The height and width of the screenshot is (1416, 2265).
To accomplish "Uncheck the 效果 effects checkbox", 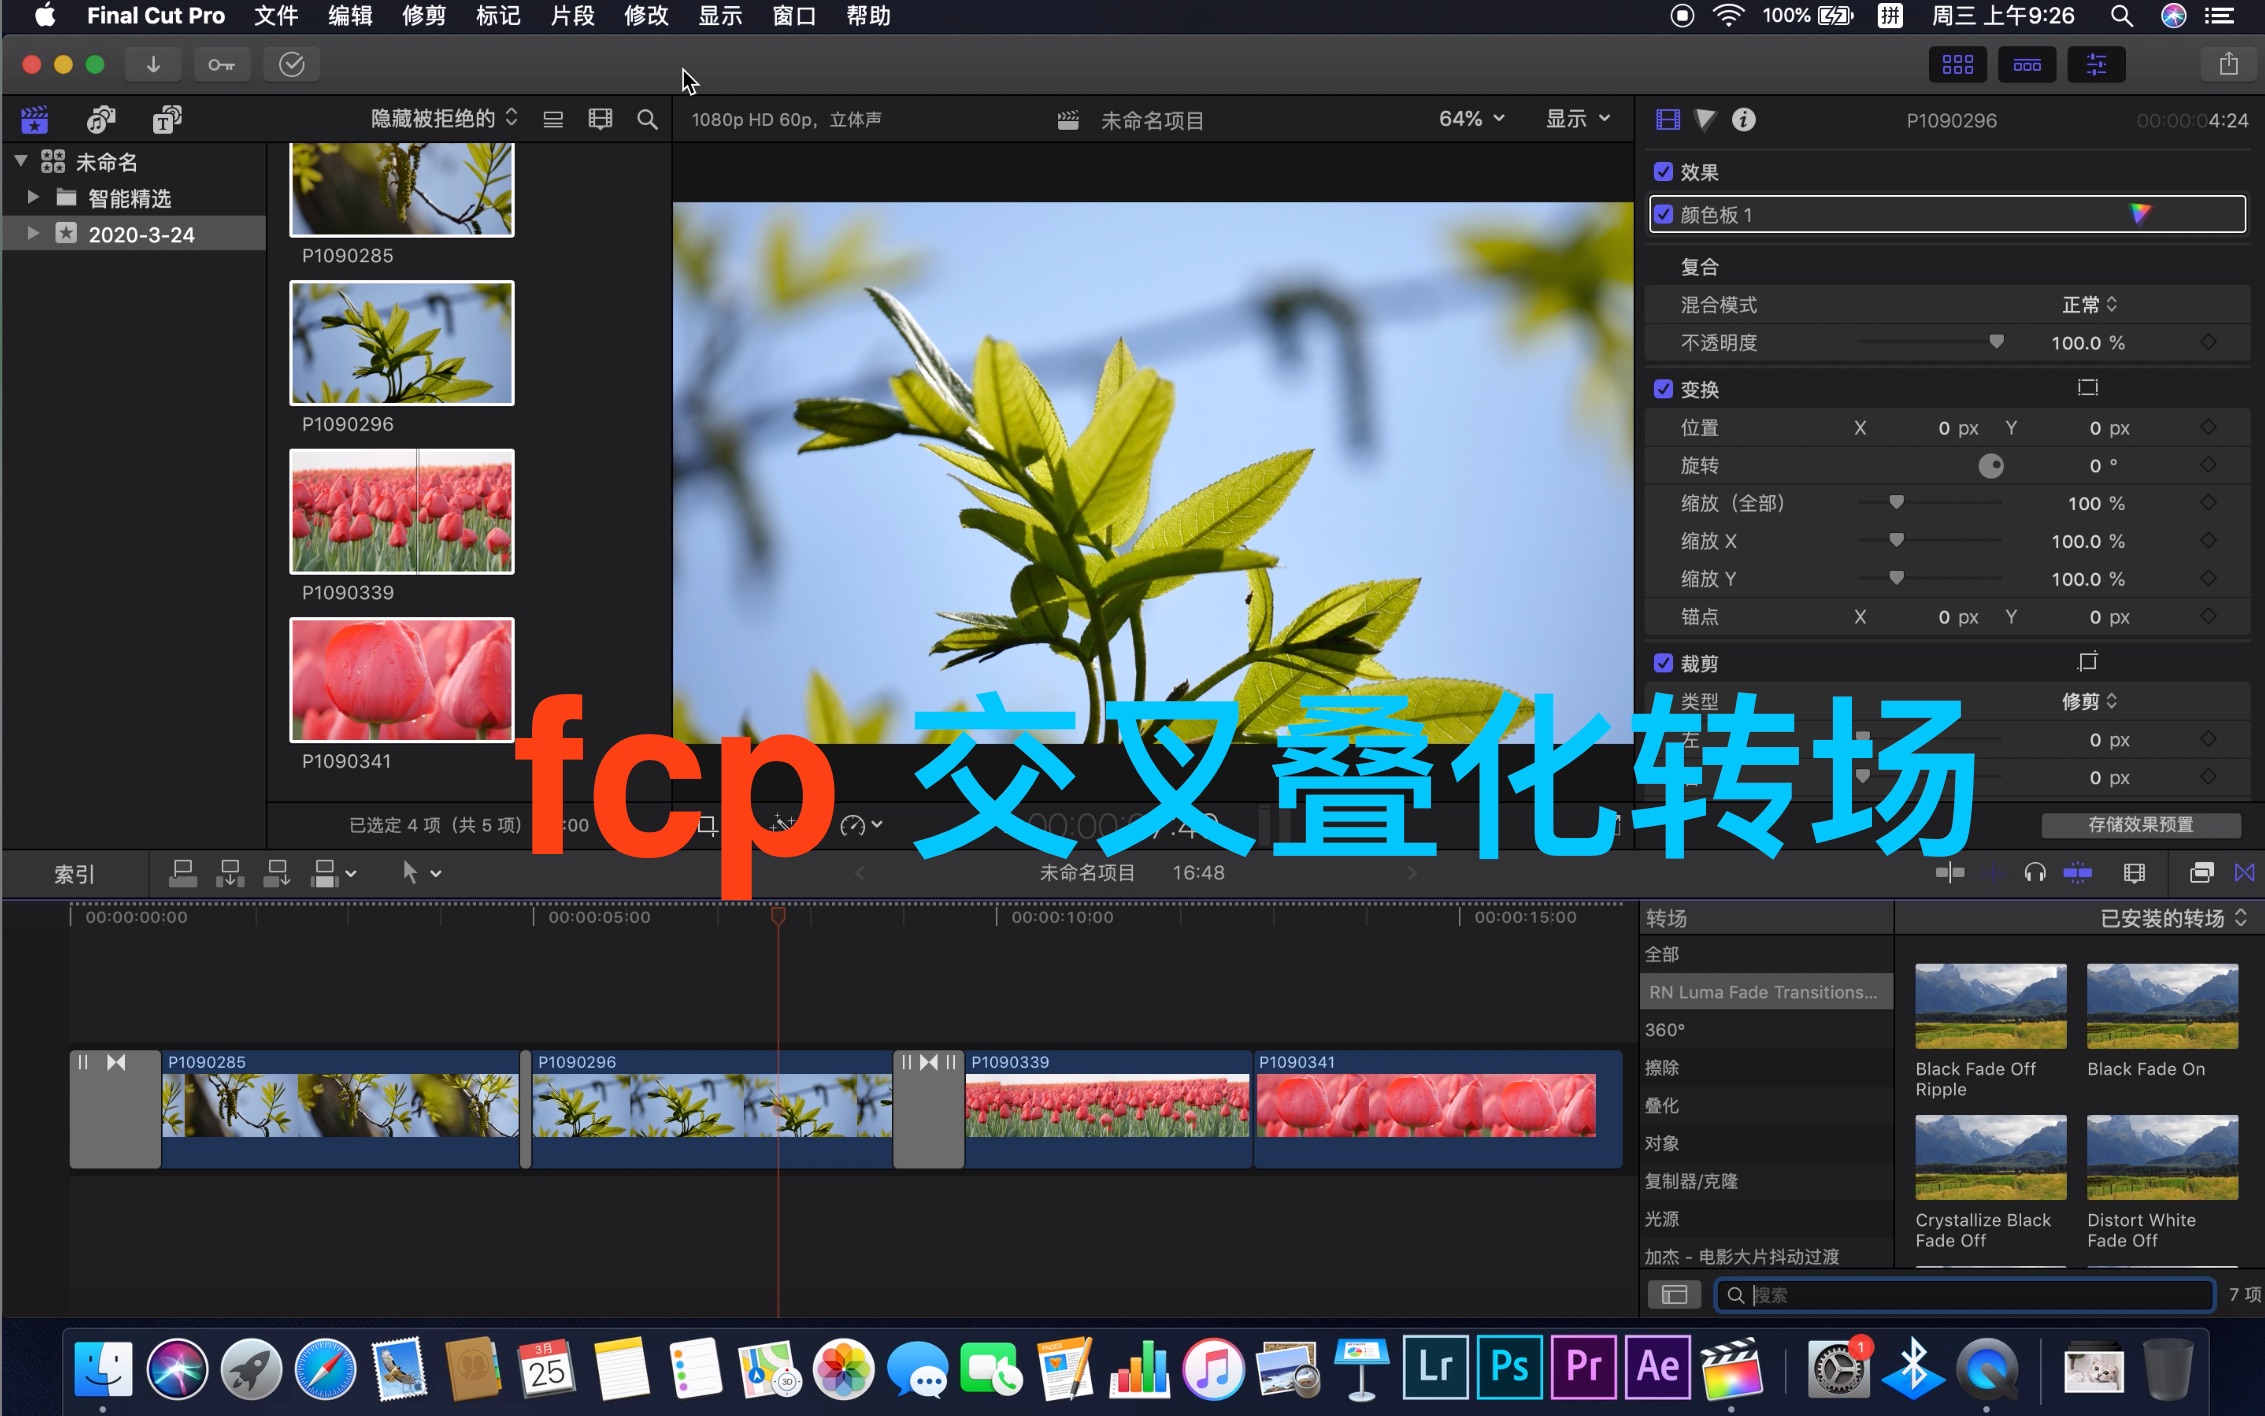I will click(1664, 172).
